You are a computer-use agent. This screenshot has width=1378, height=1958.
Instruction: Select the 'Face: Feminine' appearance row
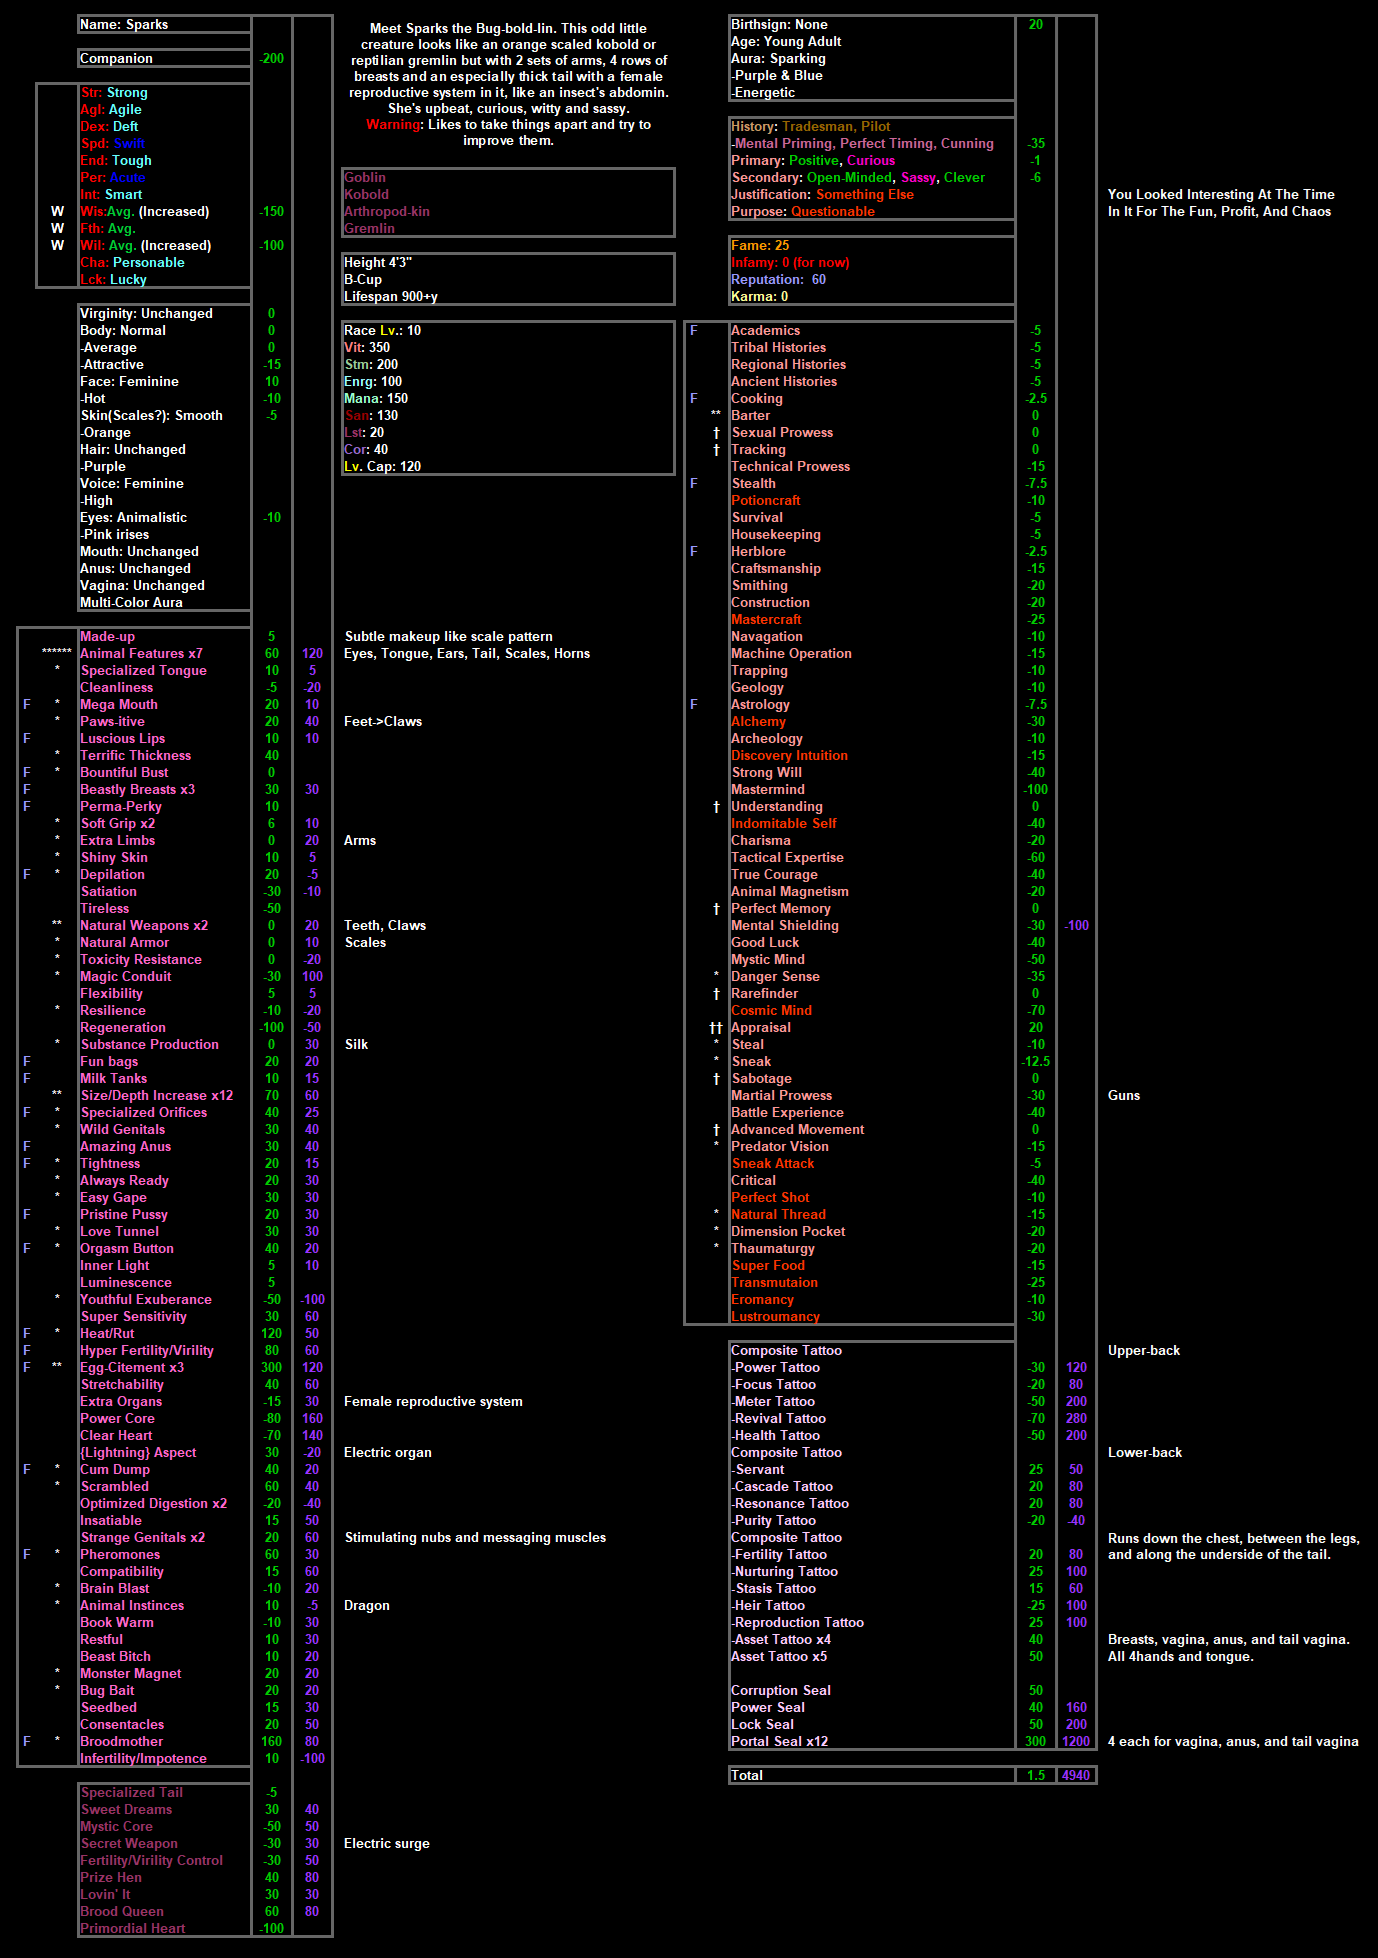pyautogui.click(x=129, y=381)
